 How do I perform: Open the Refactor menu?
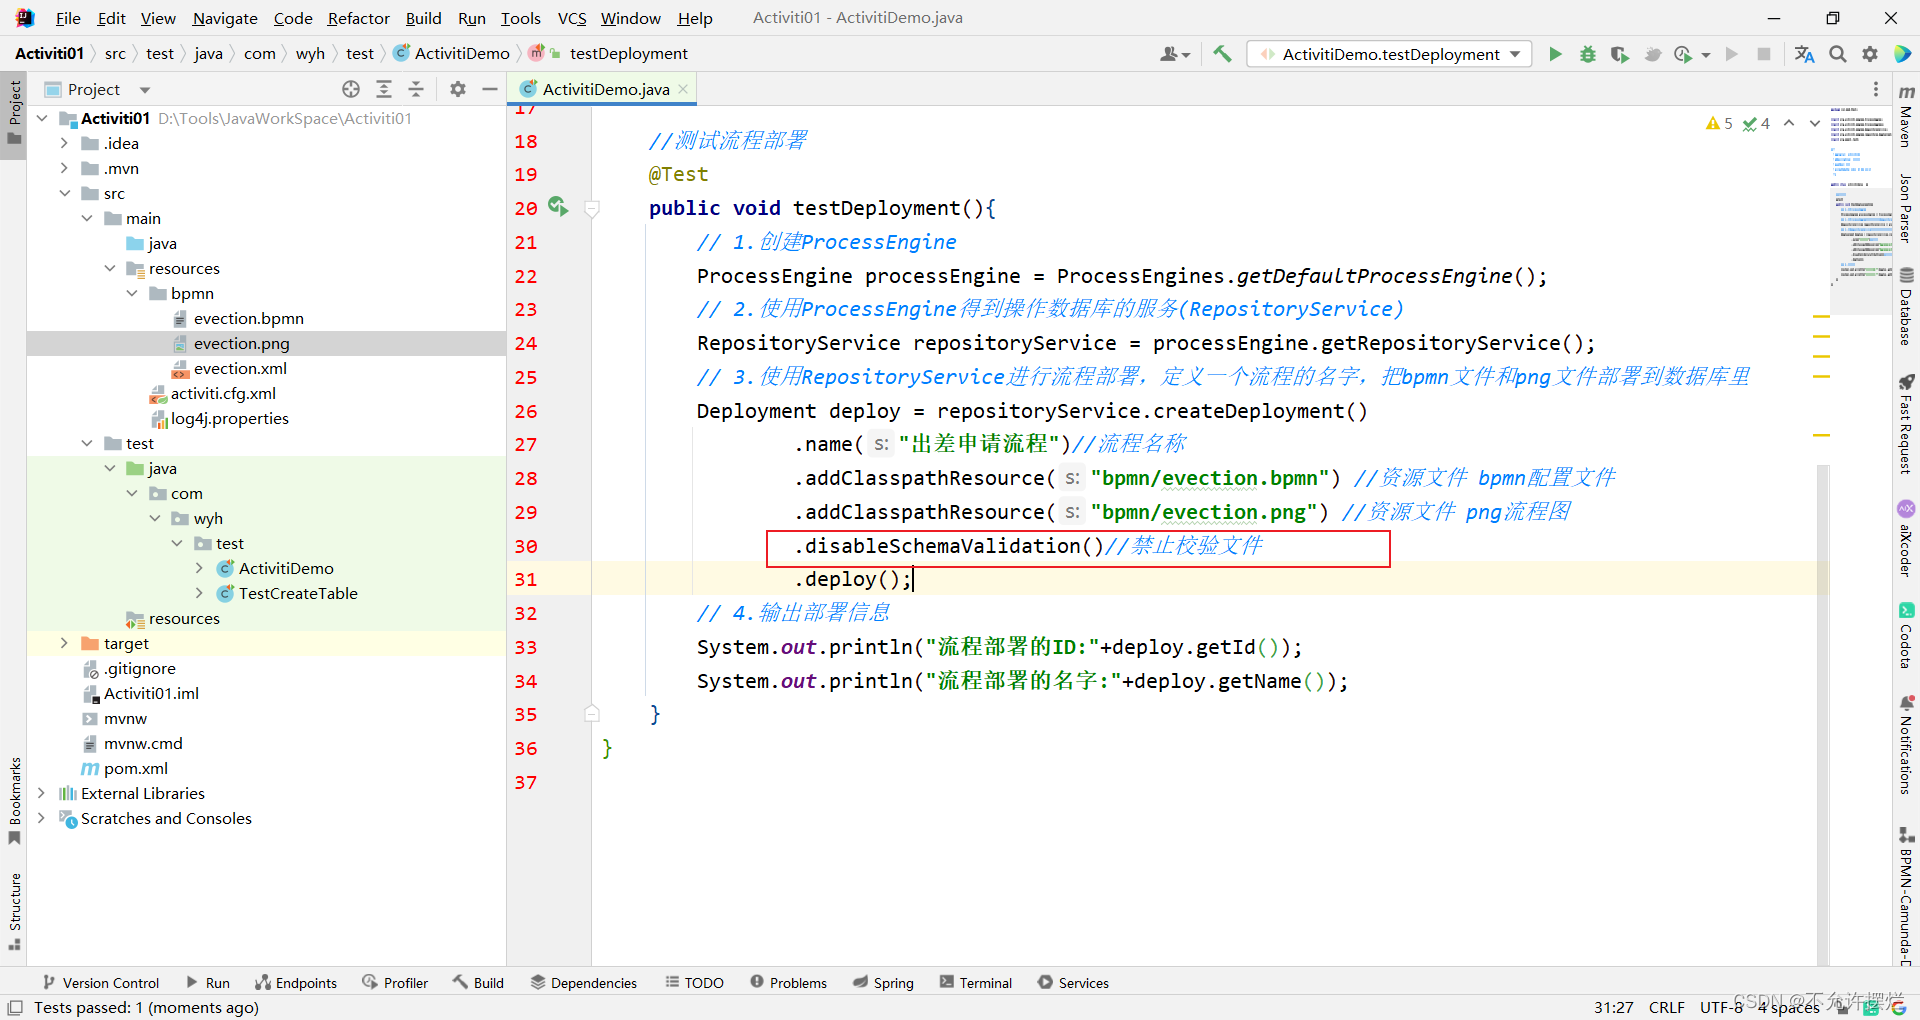tap(358, 18)
